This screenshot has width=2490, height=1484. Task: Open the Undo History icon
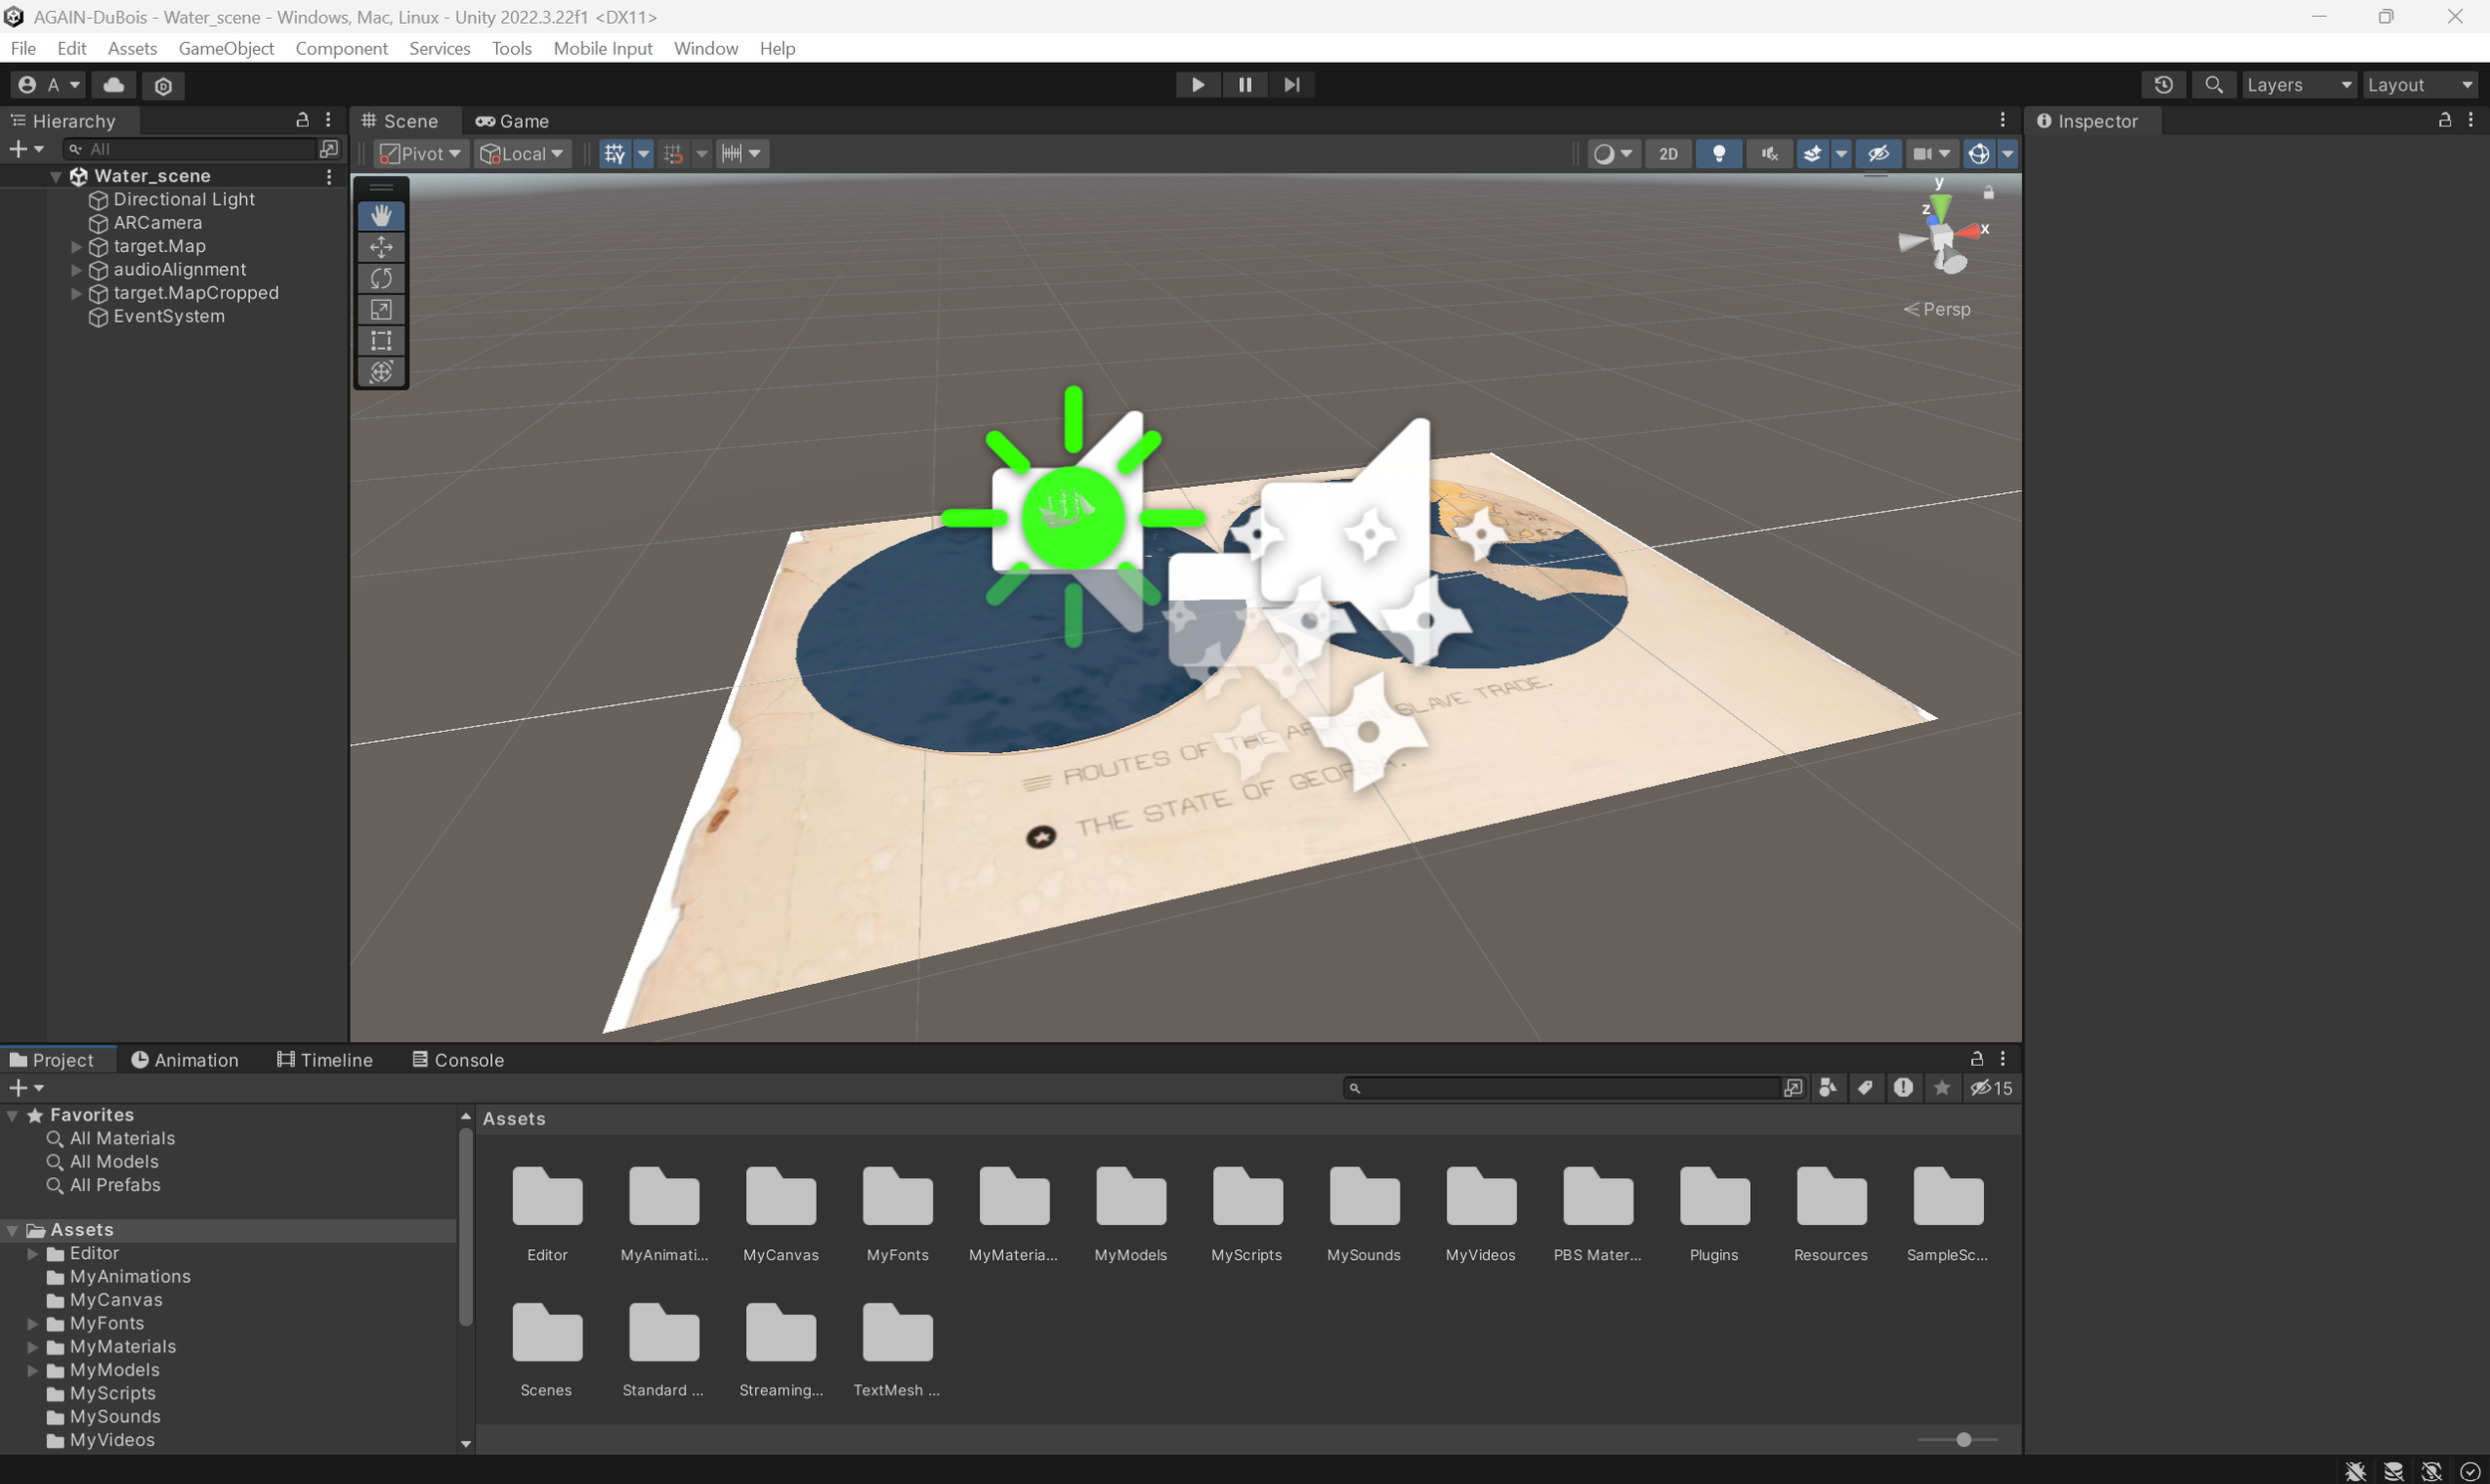(2163, 85)
